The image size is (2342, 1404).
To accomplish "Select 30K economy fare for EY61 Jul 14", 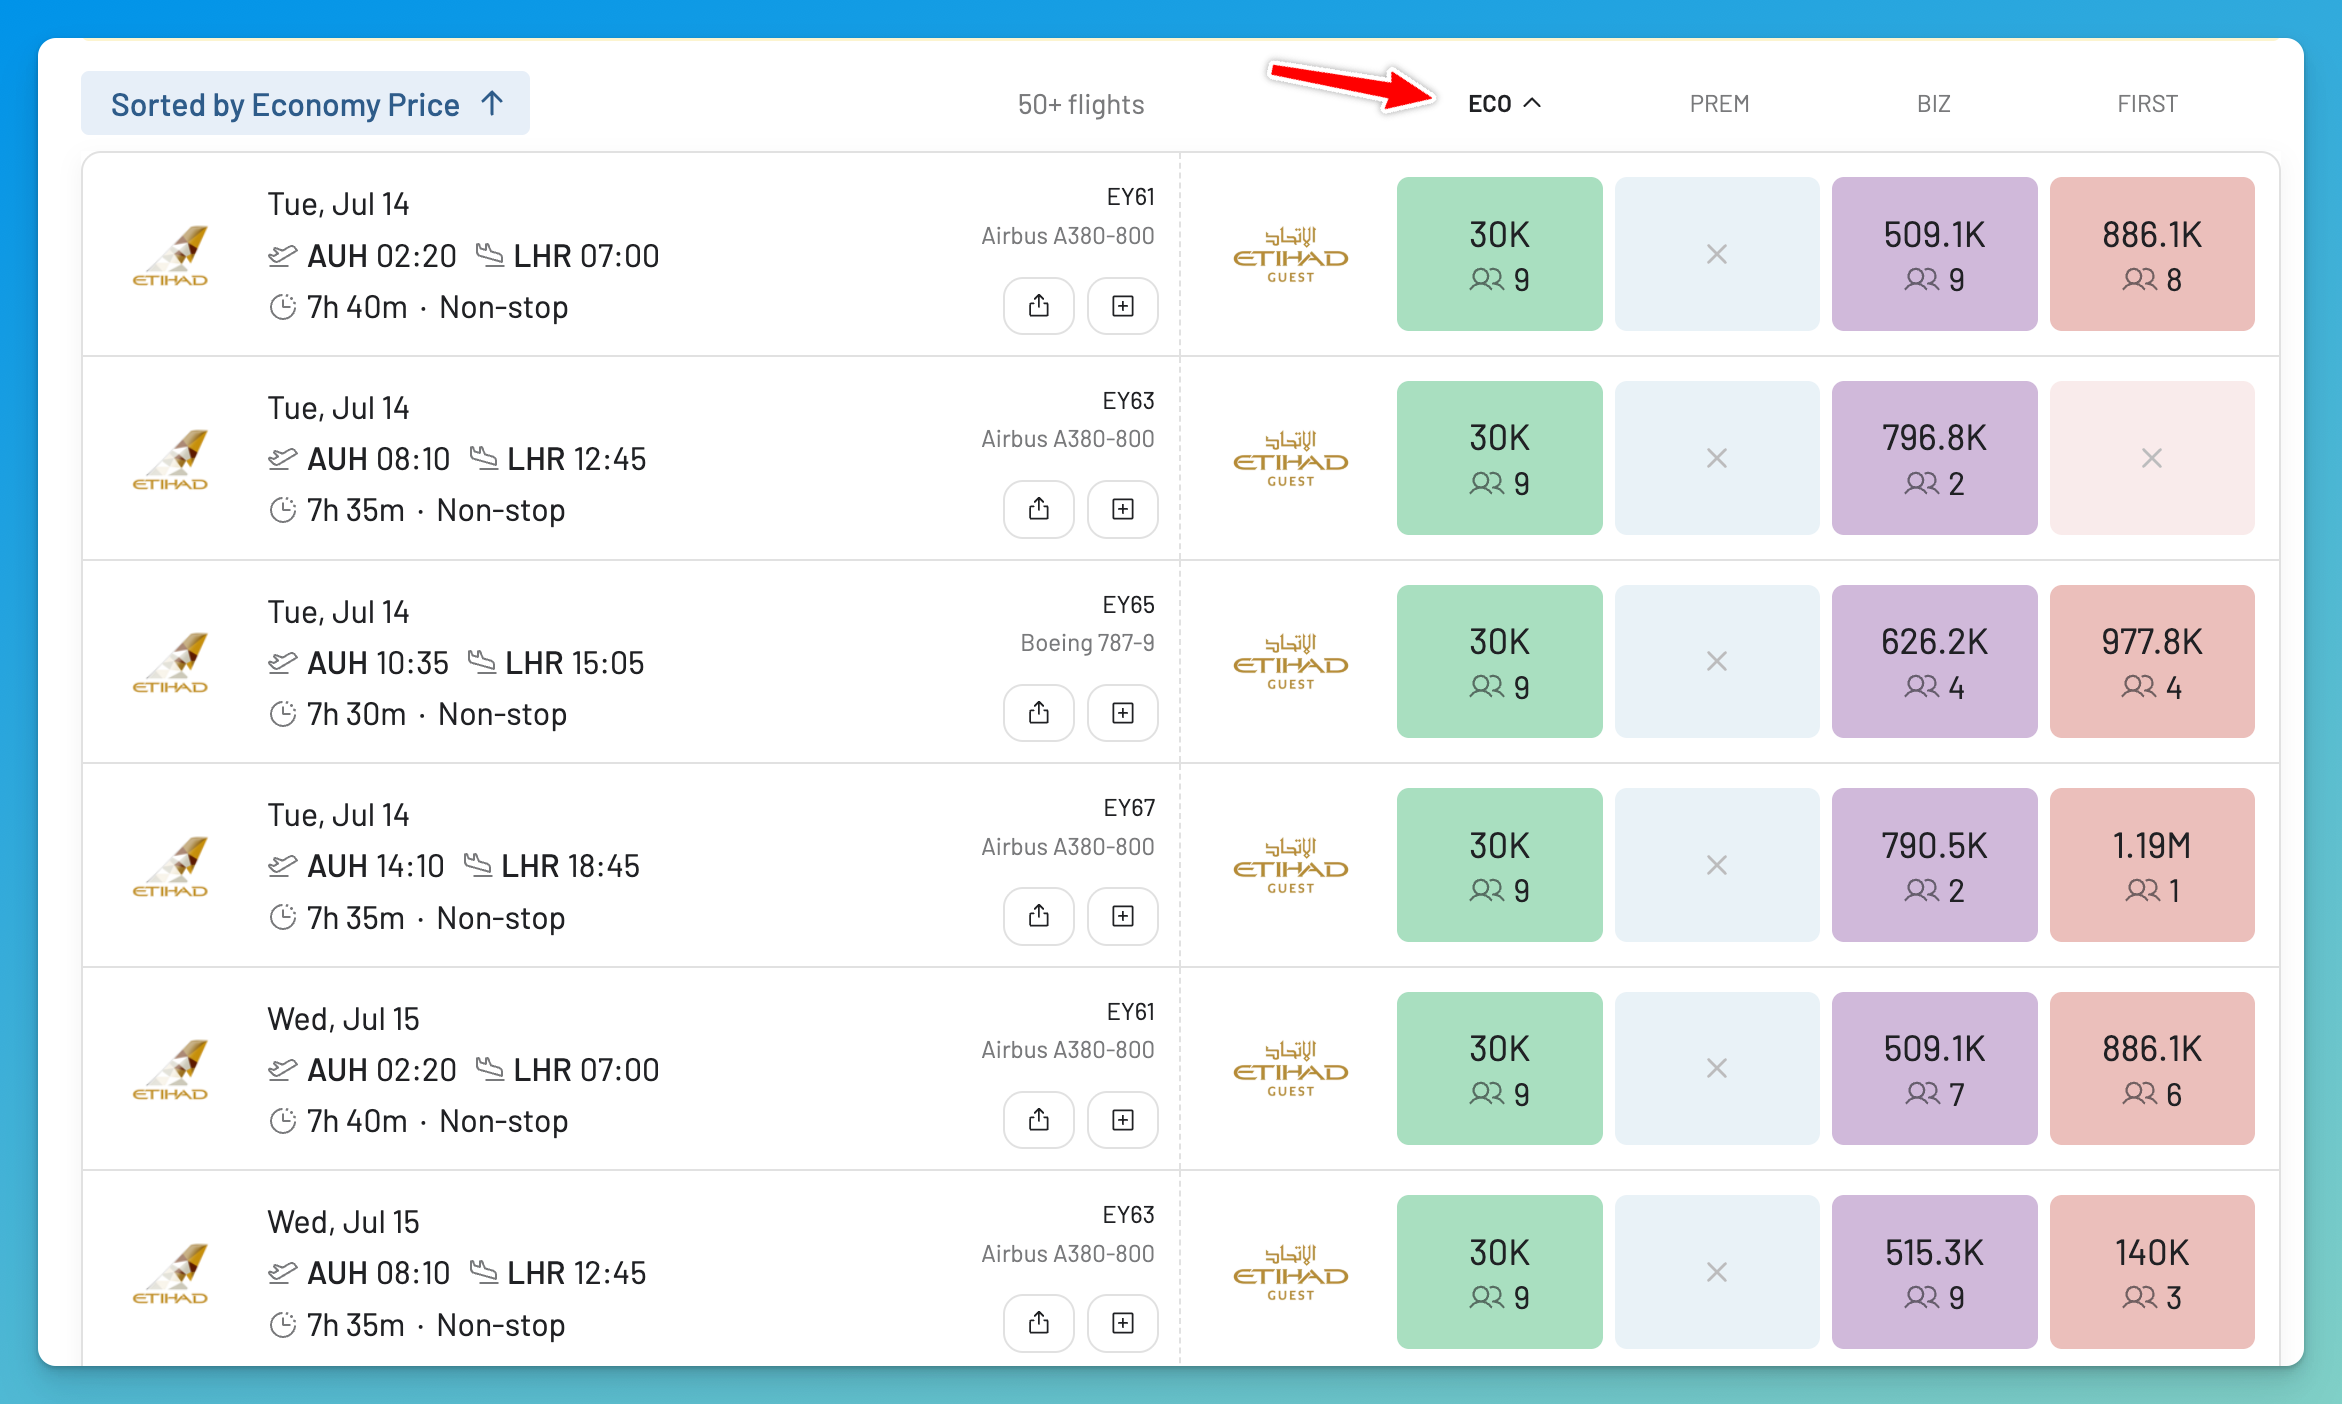I will 1499,254.
